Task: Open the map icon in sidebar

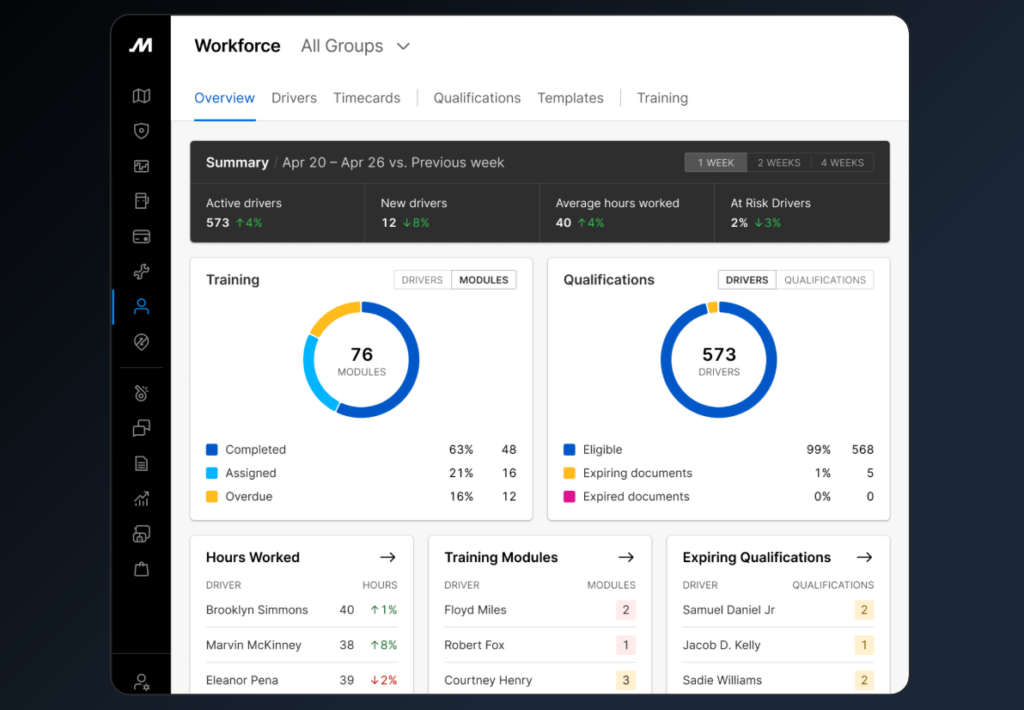Action: [141, 96]
